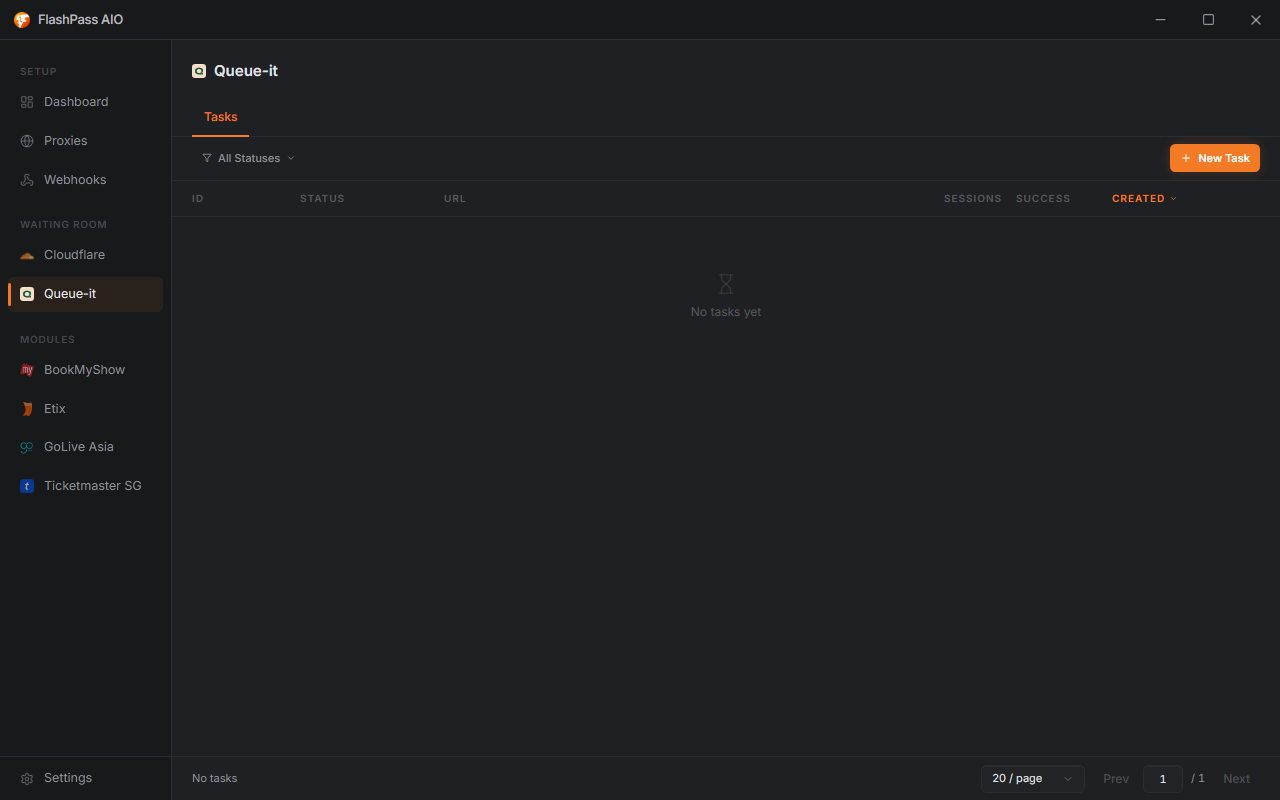Click the plus icon on New Task
This screenshot has height=800, width=1280.
[x=1186, y=158]
